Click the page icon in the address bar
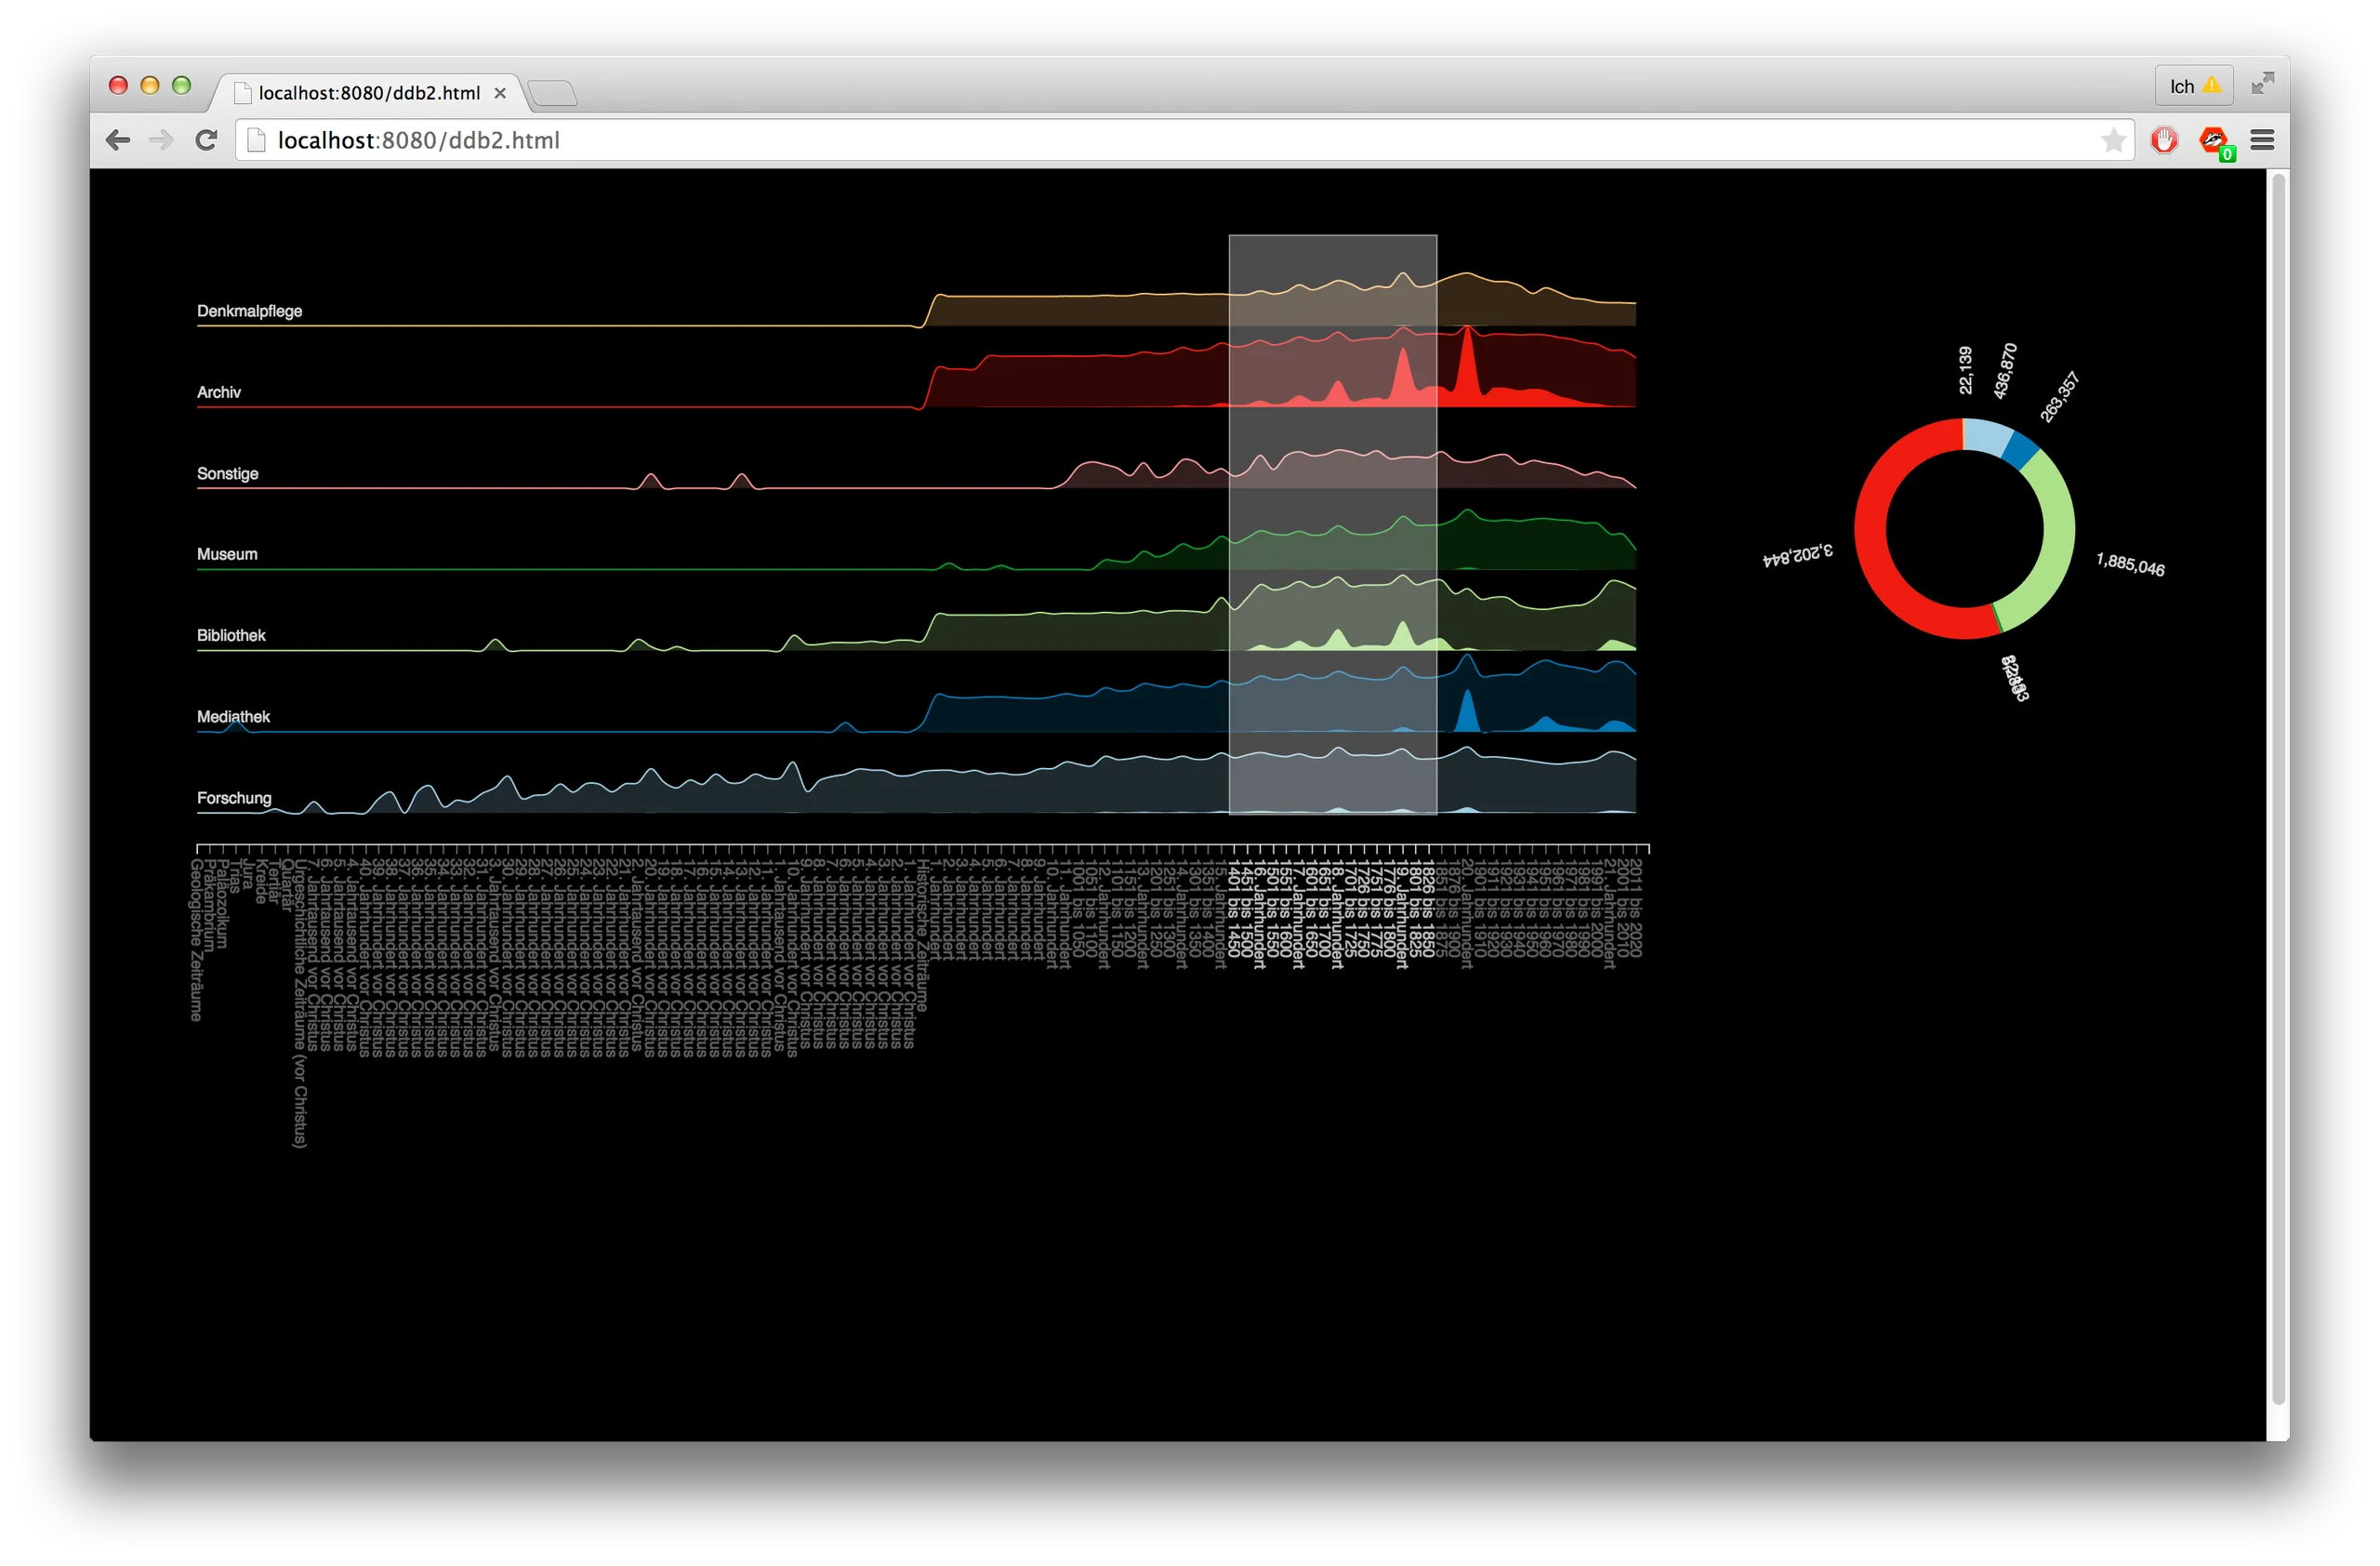The image size is (2380, 1566). tap(256, 140)
